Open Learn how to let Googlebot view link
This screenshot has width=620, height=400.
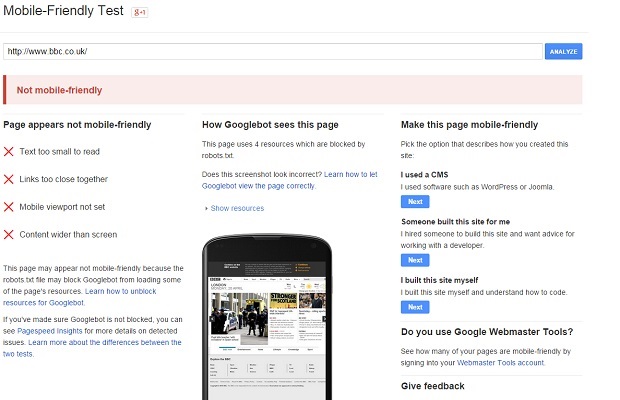point(290,180)
